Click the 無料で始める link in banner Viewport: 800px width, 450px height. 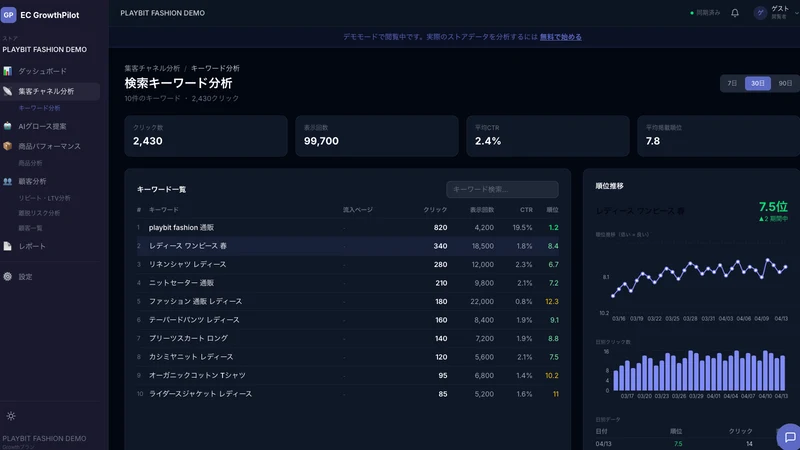point(561,37)
